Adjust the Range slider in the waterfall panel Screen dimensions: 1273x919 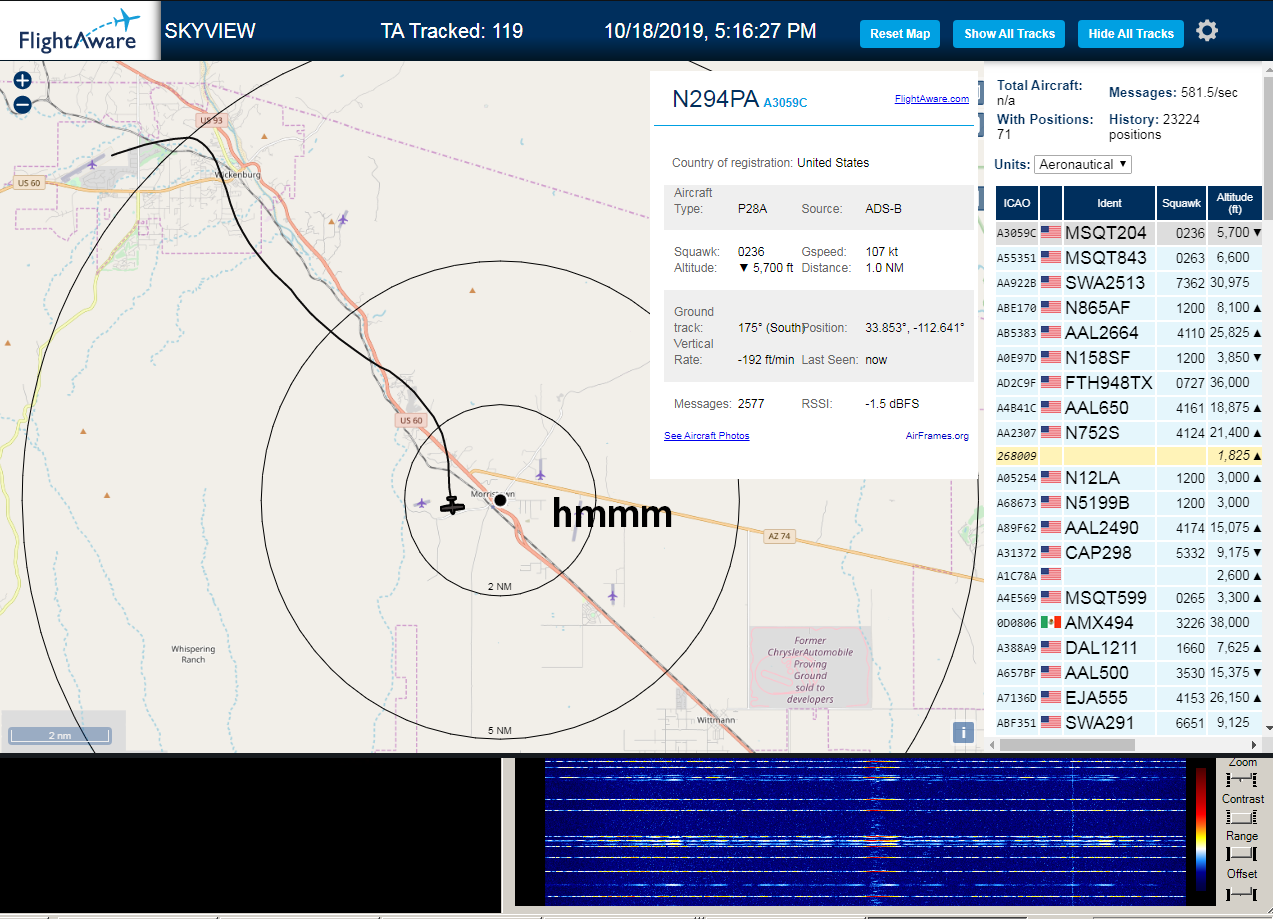tap(1241, 854)
